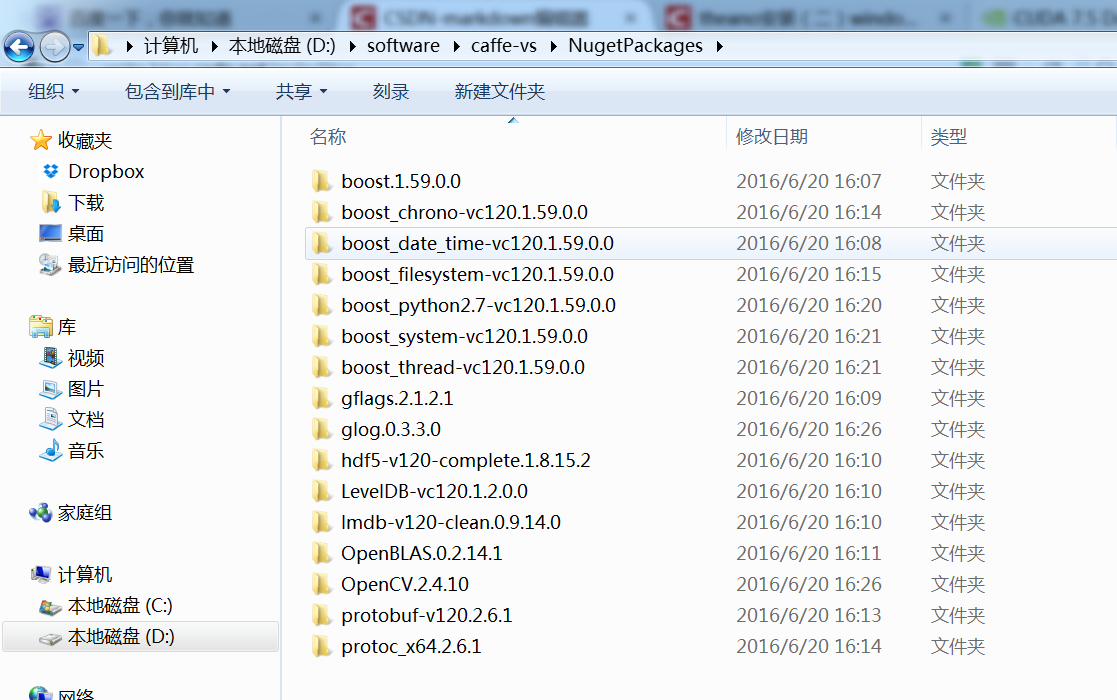
Task: Sort files by 修改日期 column header
Action: [x=772, y=137]
